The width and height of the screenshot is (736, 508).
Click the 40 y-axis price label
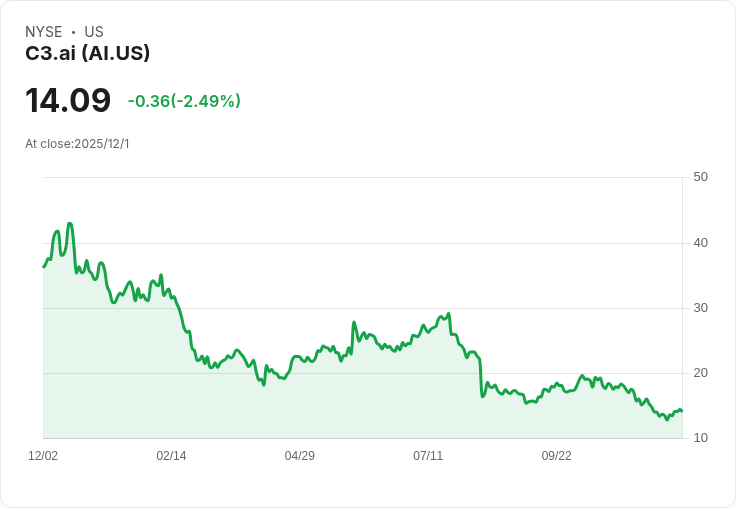(700, 243)
